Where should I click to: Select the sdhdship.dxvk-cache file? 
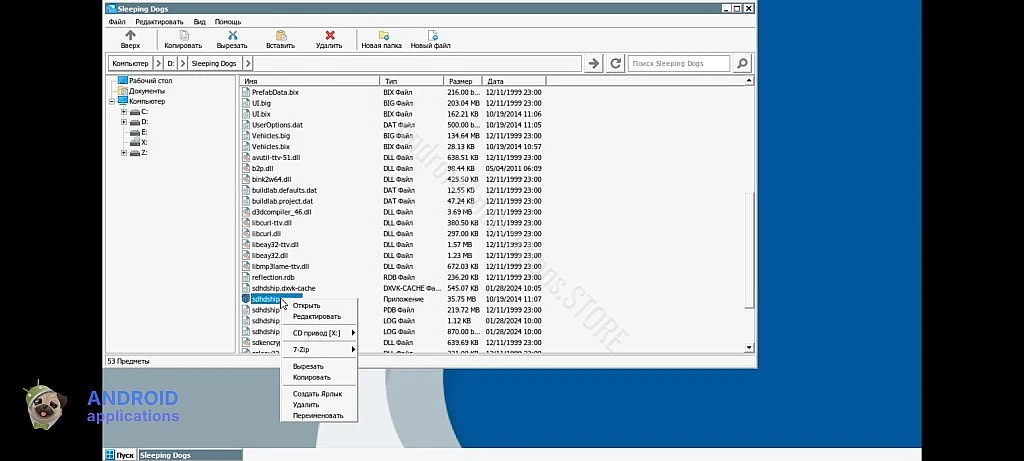point(283,288)
